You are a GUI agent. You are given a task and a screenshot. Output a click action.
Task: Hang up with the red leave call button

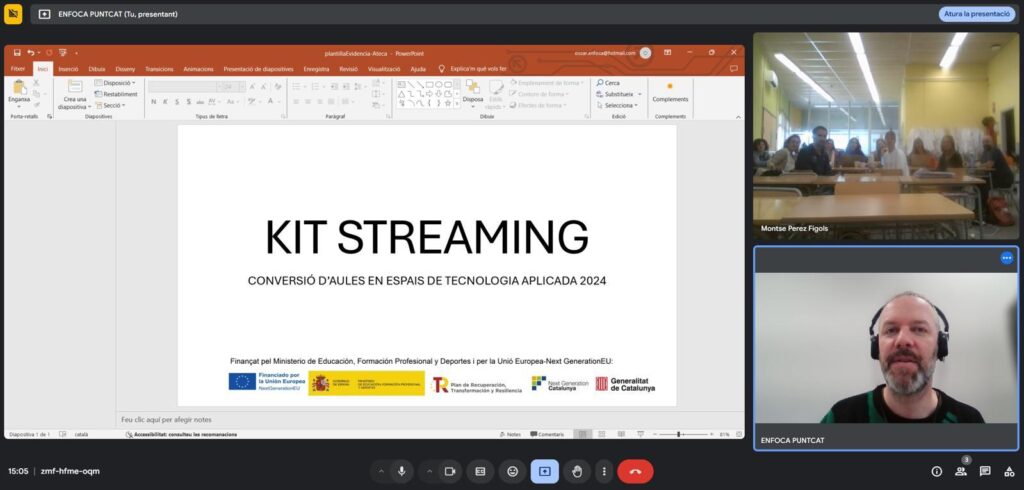[x=635, y=471]
